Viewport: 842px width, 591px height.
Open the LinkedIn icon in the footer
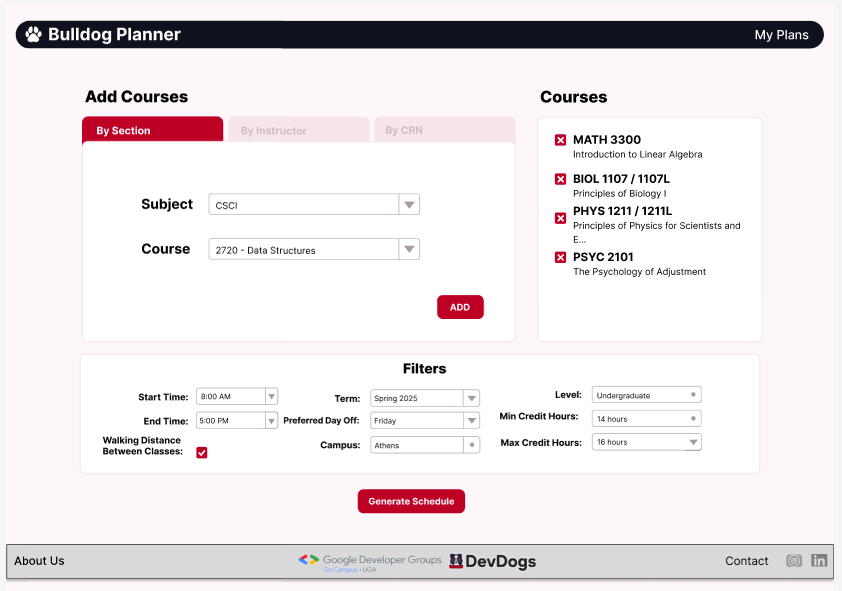click(x=819, y=561)
